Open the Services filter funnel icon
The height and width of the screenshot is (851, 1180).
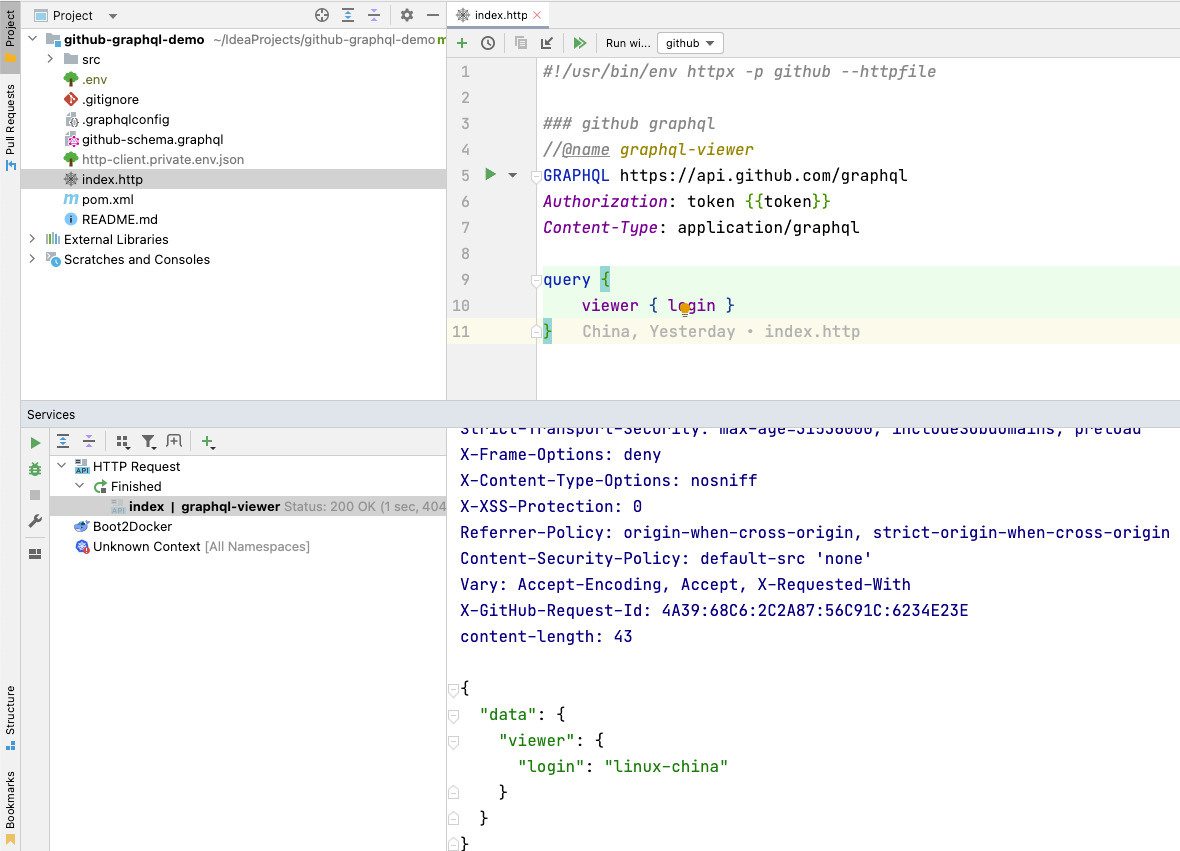(148, 441)
